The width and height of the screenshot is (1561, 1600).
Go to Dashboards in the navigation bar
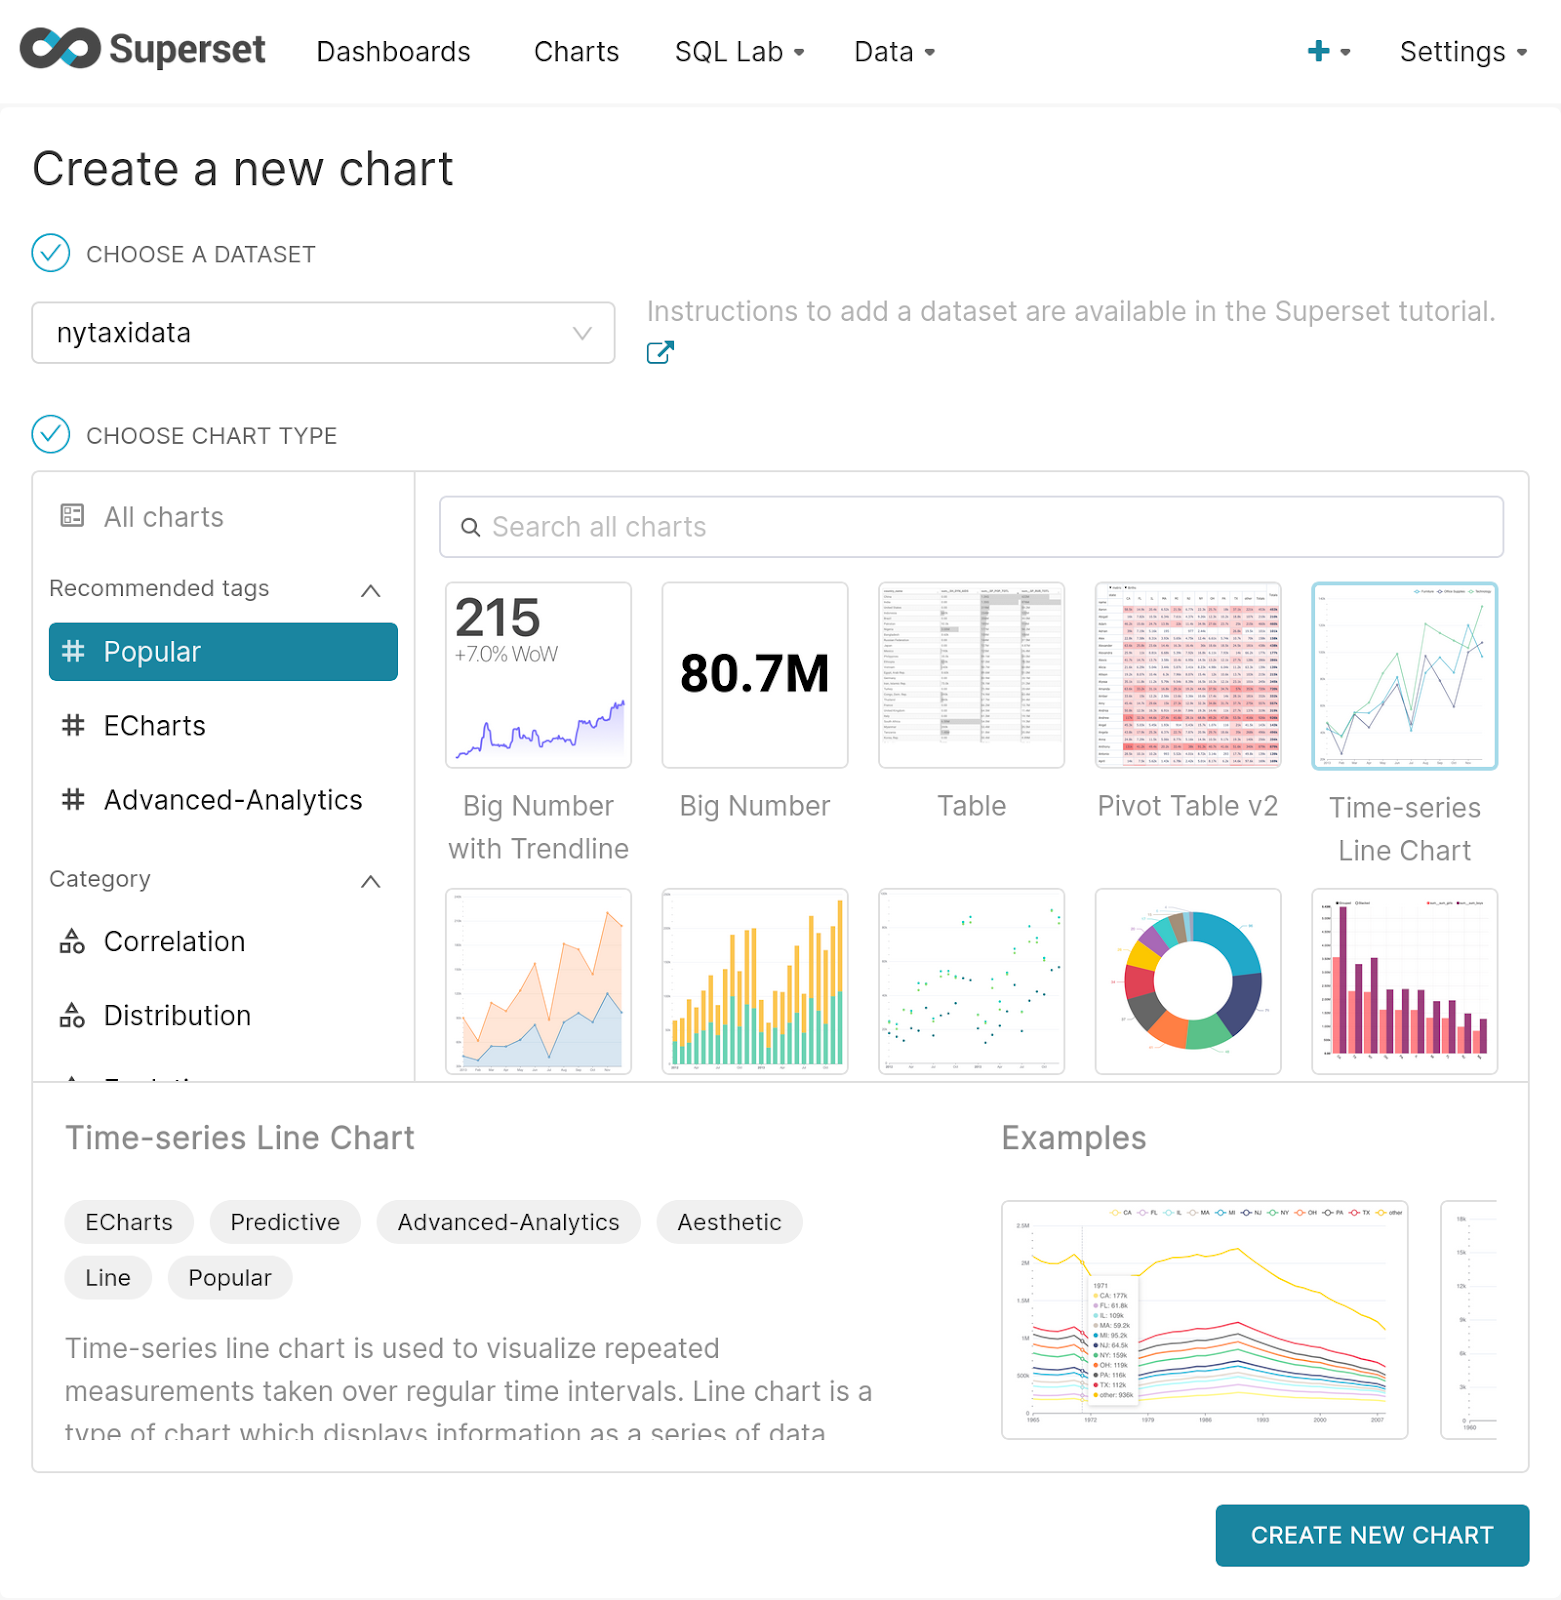point(393,52)
